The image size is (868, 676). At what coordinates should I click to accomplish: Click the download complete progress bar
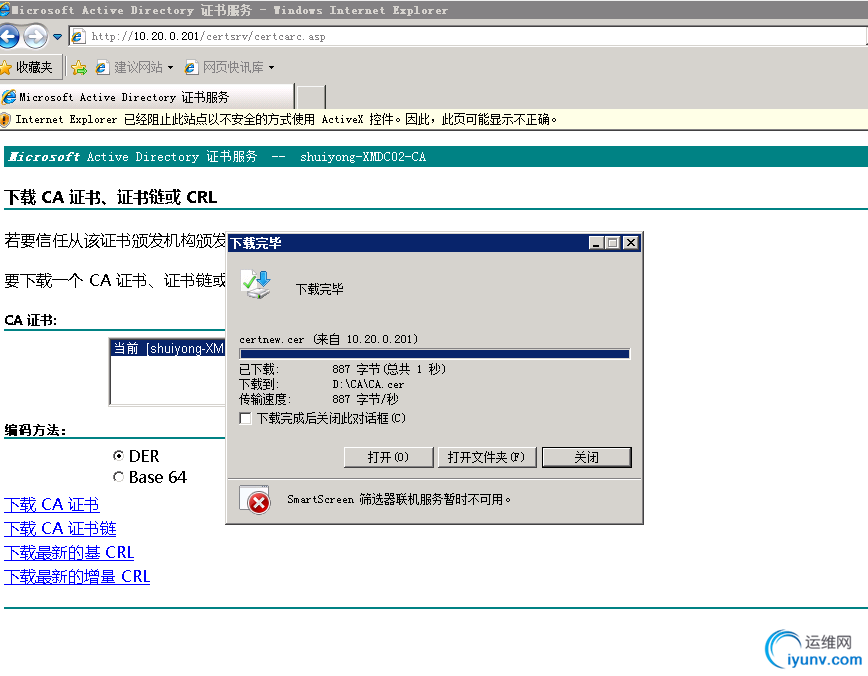click(x=435, y=354)
